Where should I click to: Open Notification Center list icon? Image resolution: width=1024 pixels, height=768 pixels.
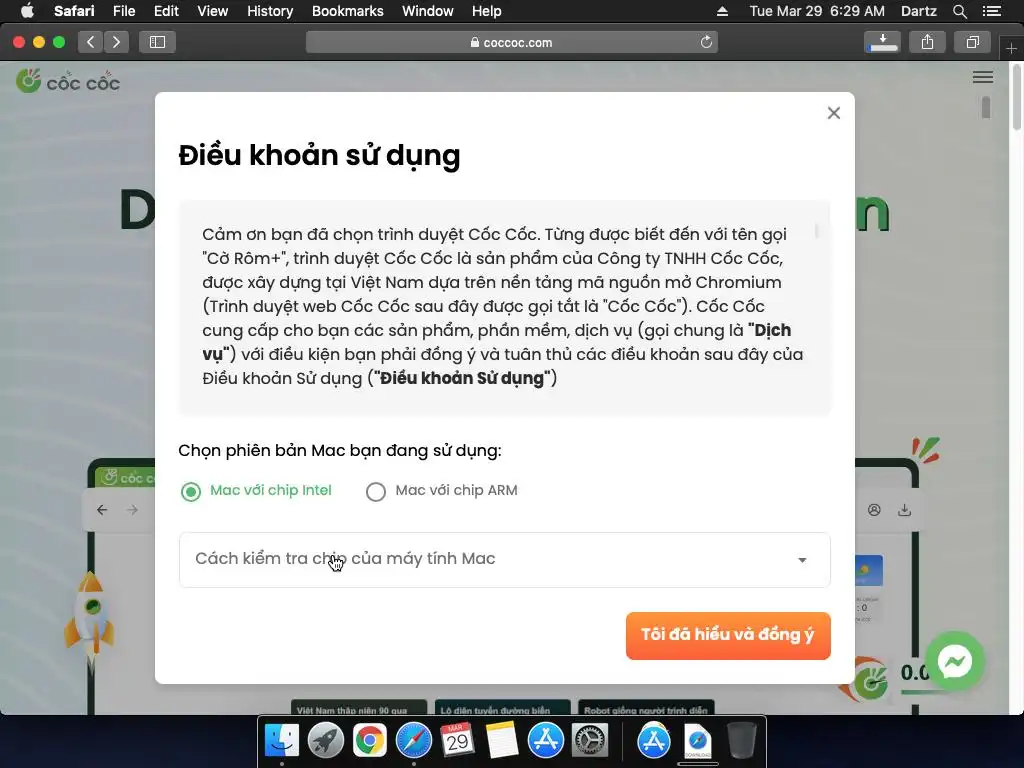[991, 11]
